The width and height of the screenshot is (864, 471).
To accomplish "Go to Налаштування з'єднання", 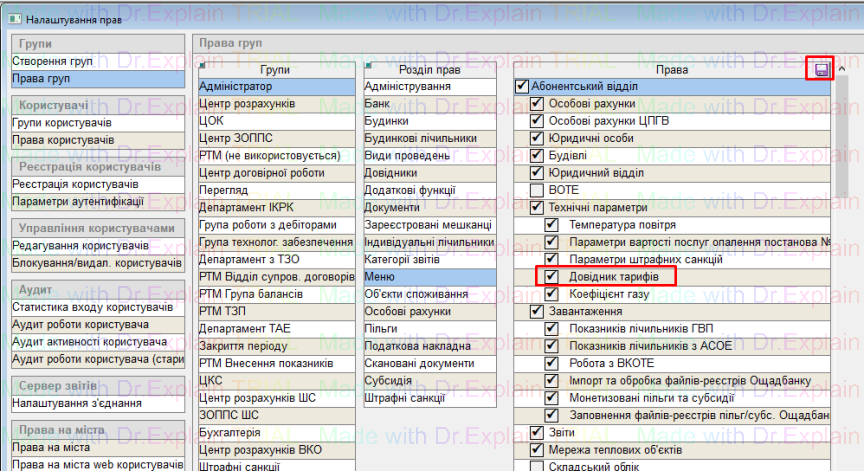I will coord(76,403).
